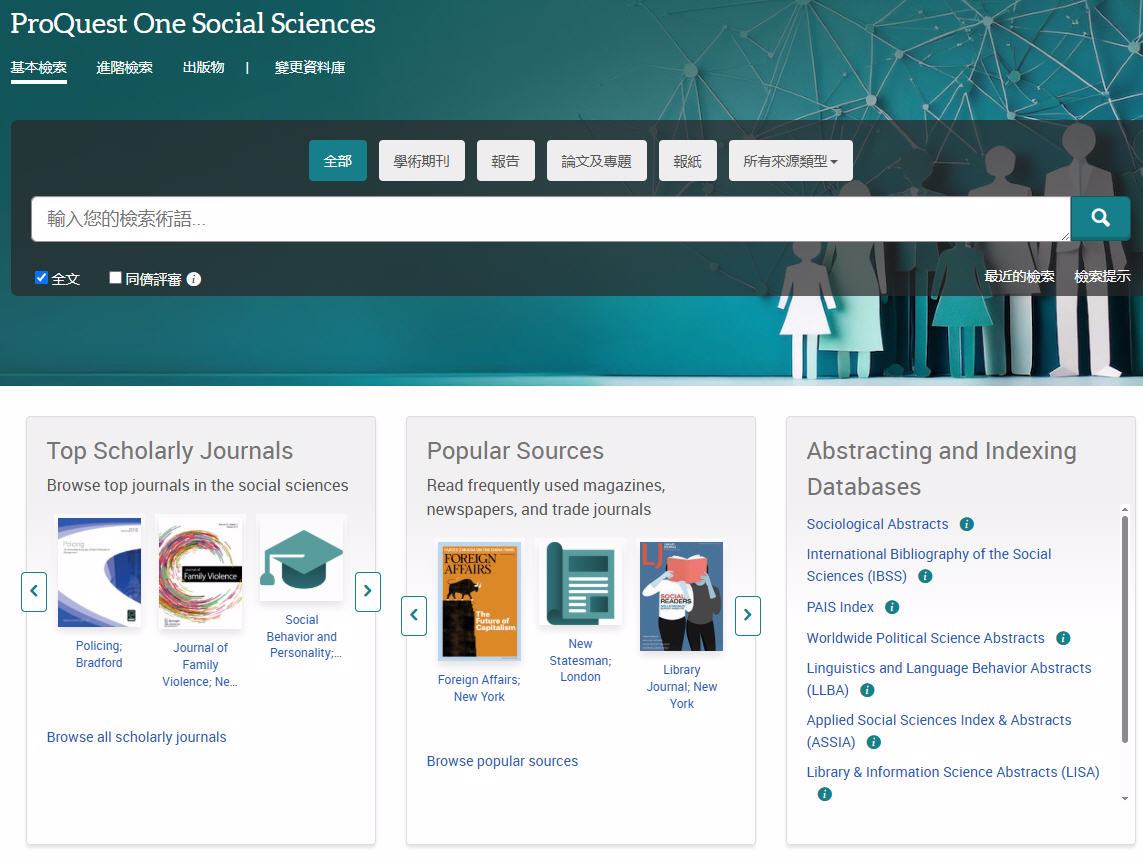Click info icon next to IBSS

tap(925, 576)
